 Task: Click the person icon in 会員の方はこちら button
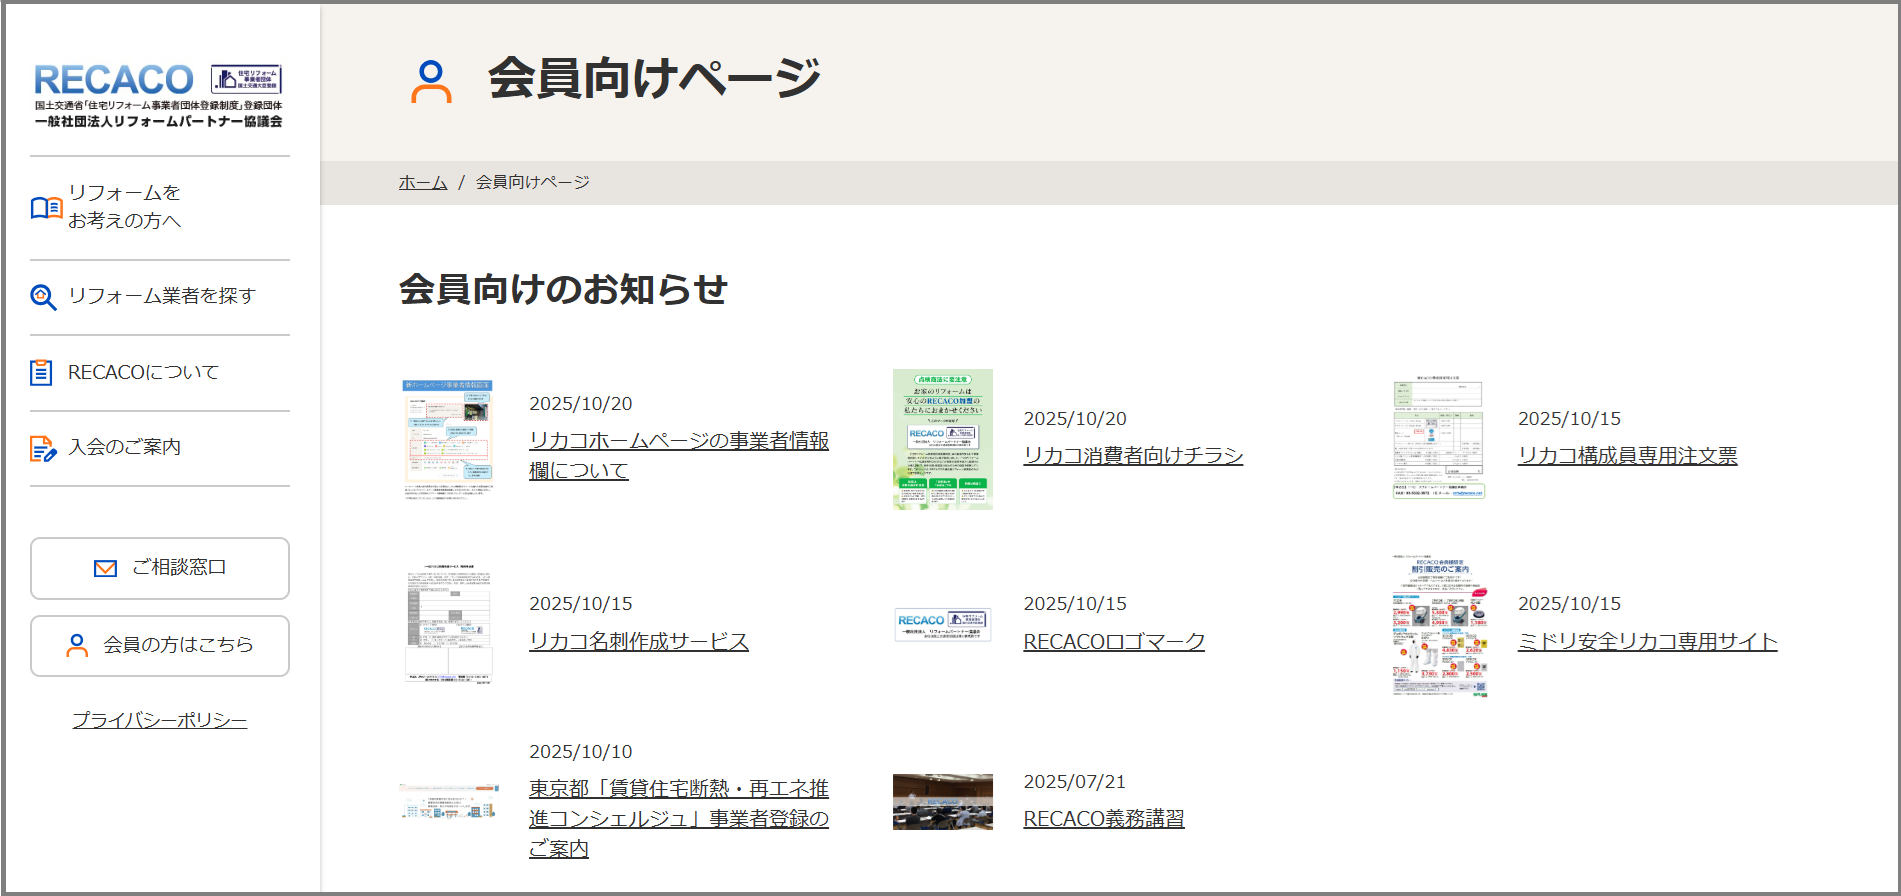[77, 645]
